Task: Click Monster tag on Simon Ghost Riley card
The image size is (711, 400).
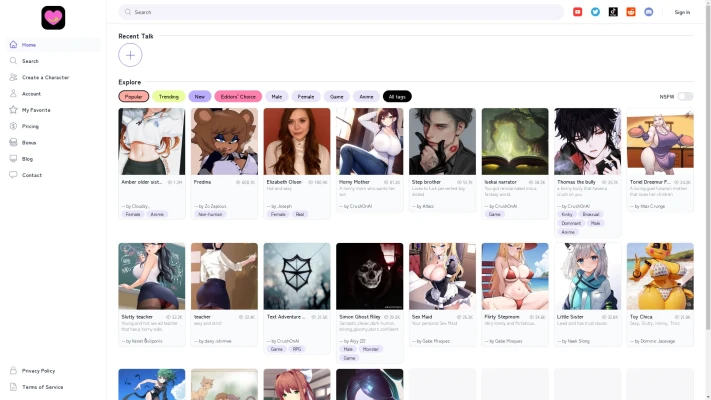Action: tap(370, 349)
